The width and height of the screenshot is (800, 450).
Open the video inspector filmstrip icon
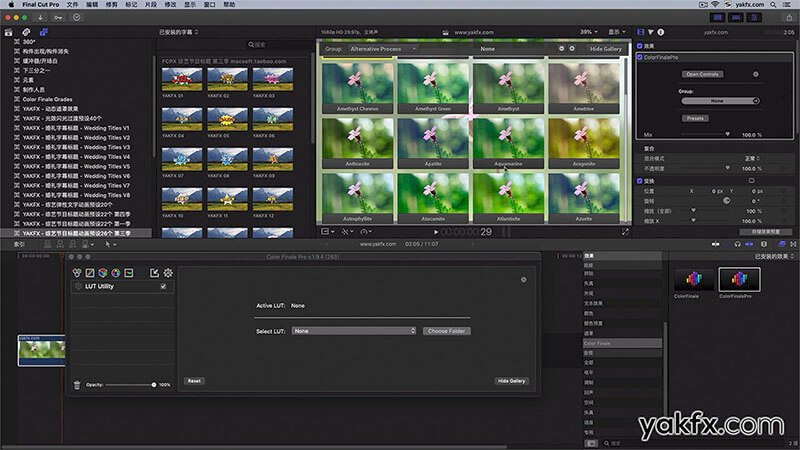click(x=641, y=32)
